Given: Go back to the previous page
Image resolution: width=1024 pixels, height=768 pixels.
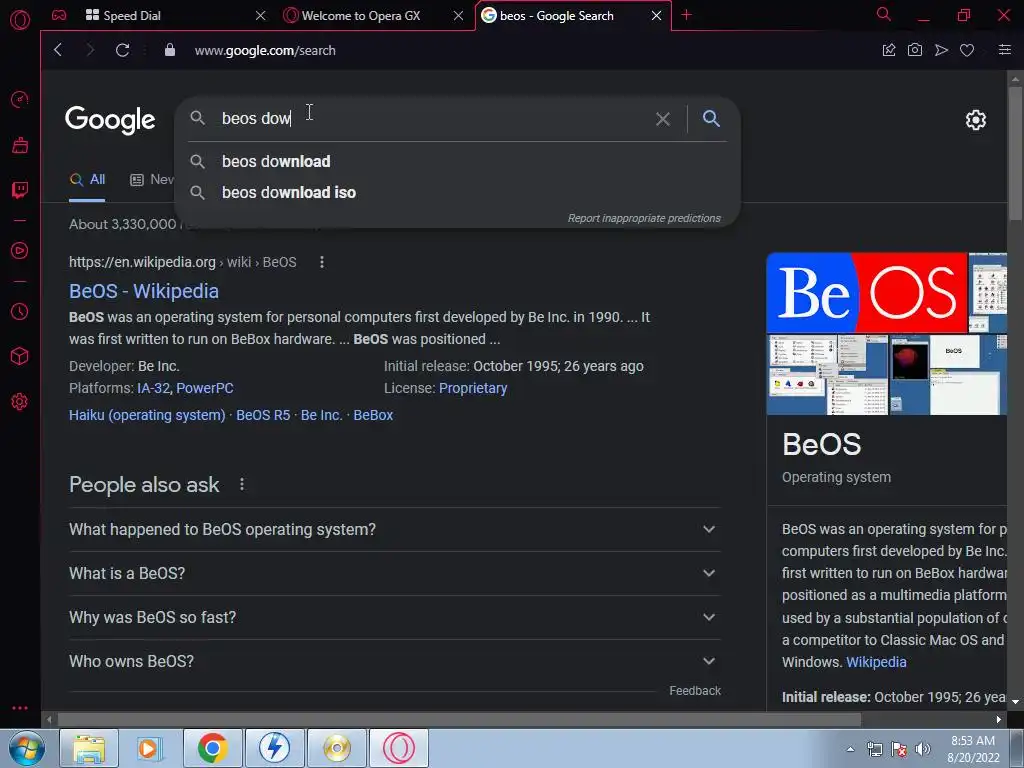Looking at the screenshot, I should 58,50.
